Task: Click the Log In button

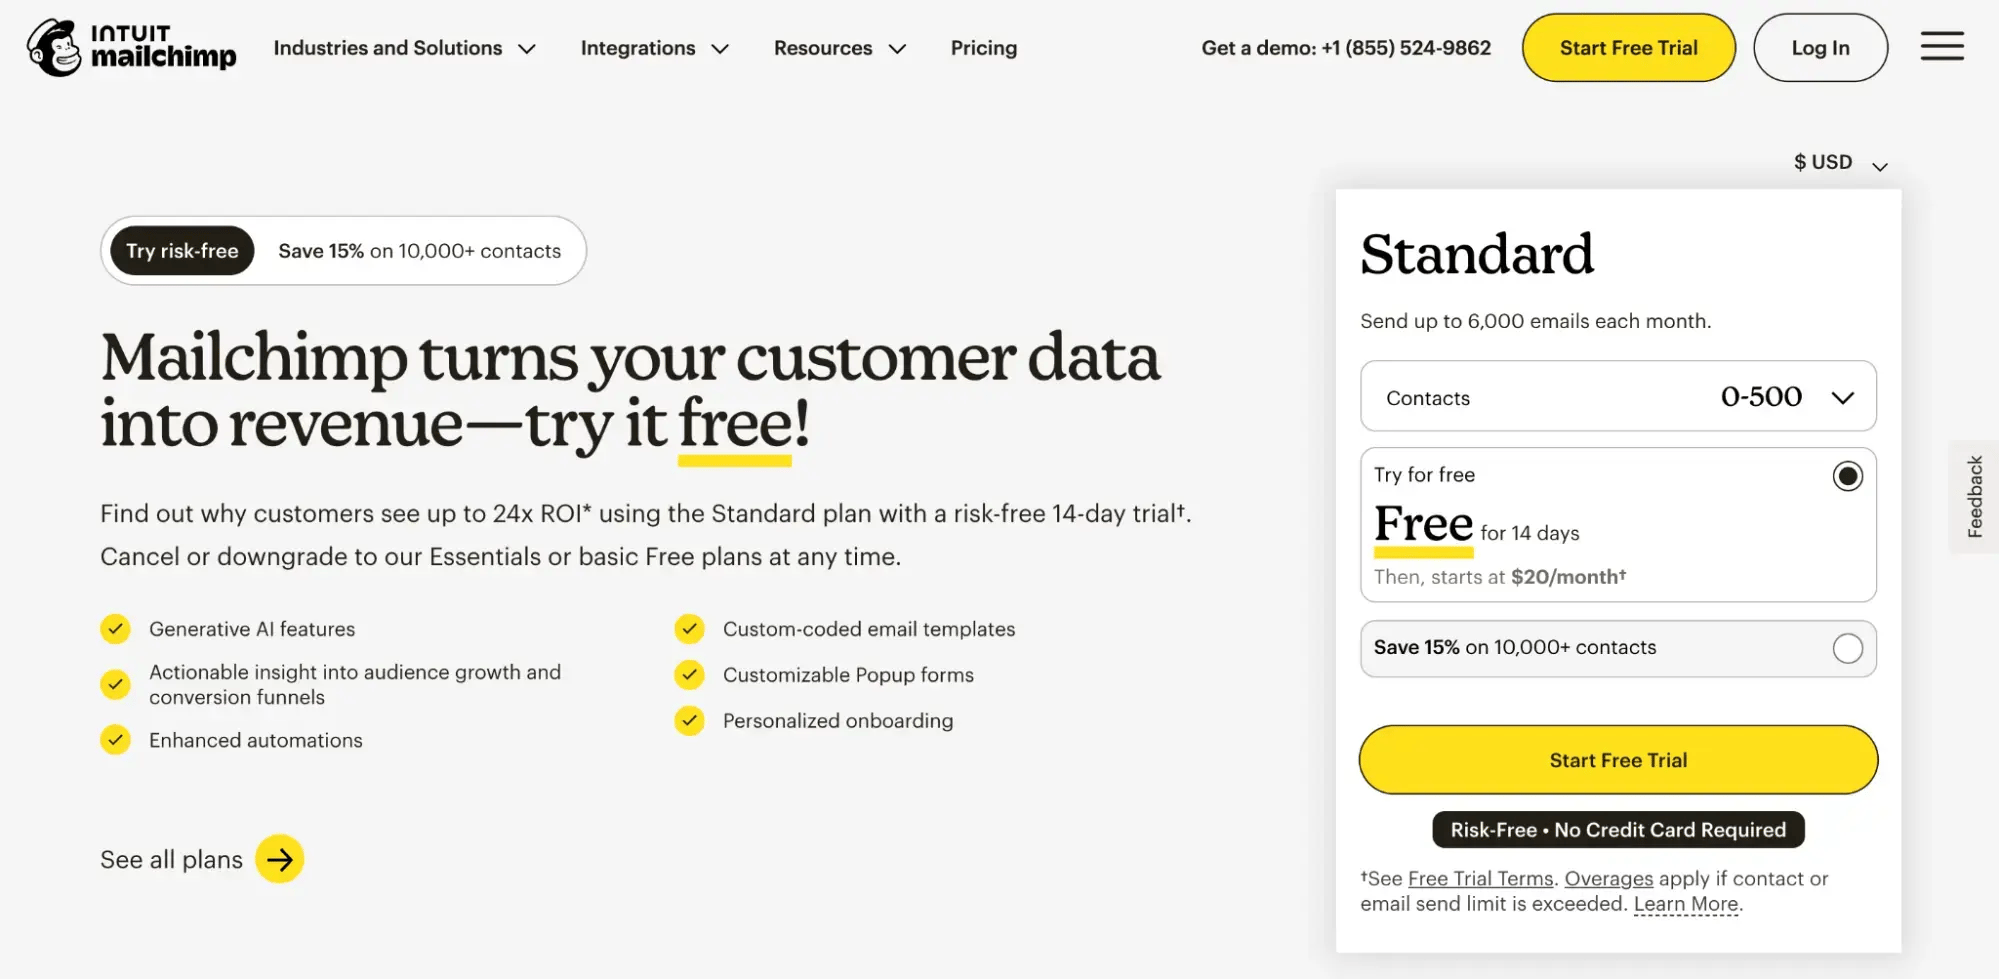Action: tap(1819, 46)
